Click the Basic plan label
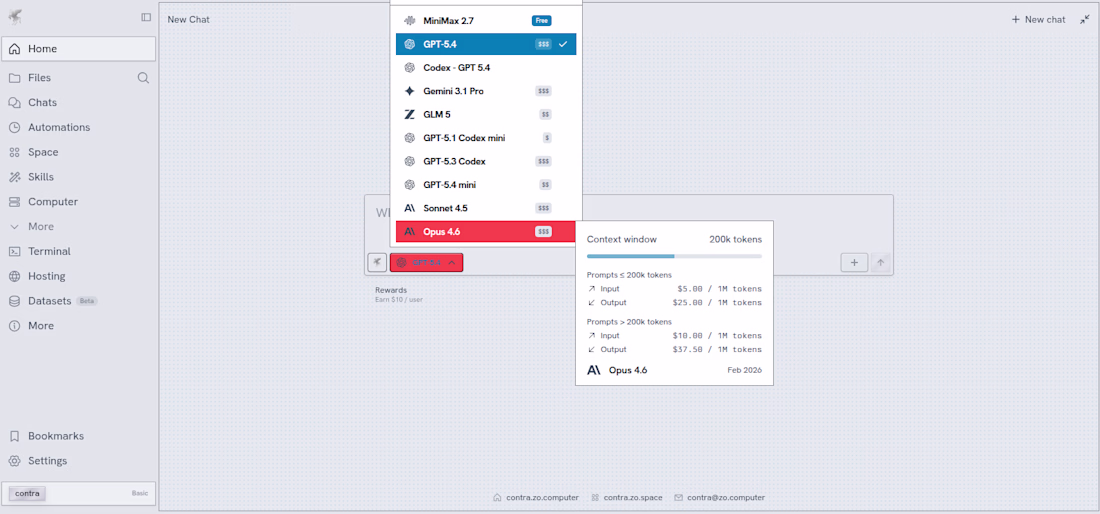Viewport: 1100px width, 514px height. pyautogui.click(x=140, y=493)
